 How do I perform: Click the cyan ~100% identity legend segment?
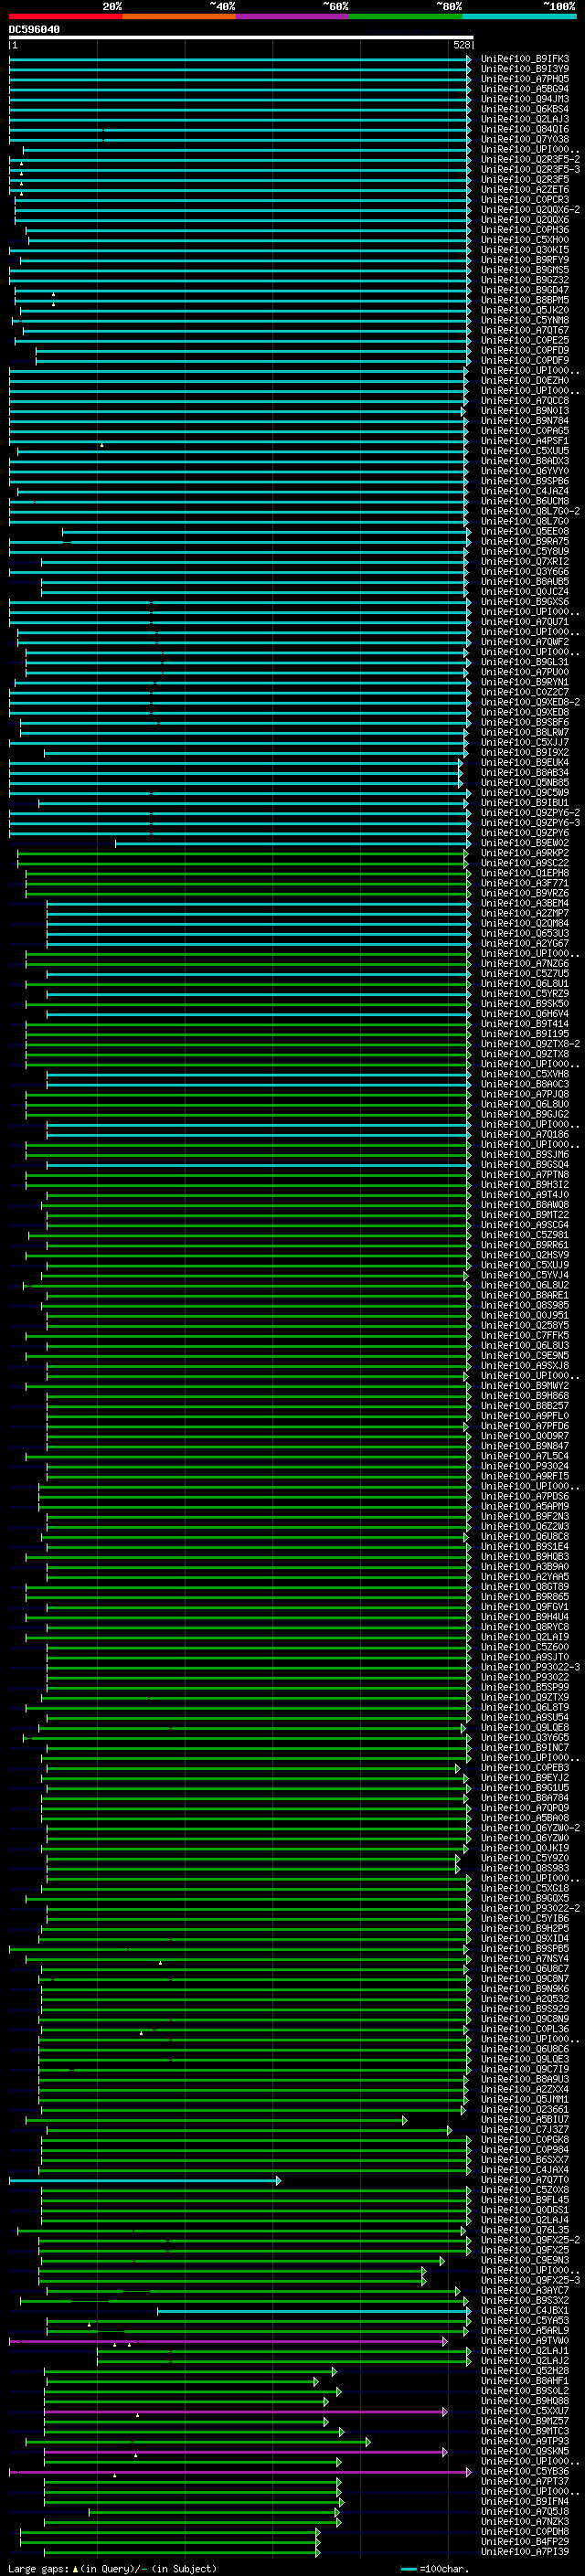(x=519, y=16)
